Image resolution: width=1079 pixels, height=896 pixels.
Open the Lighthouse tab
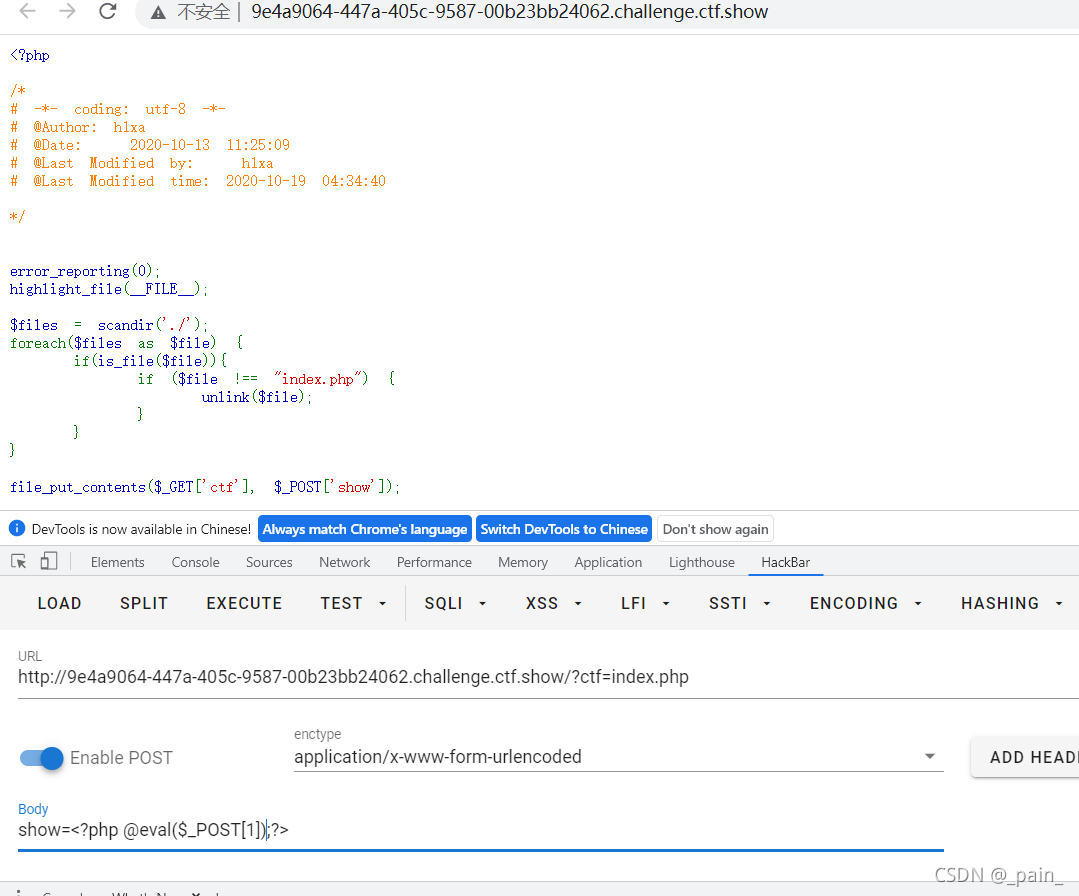[x=702, y=562]
